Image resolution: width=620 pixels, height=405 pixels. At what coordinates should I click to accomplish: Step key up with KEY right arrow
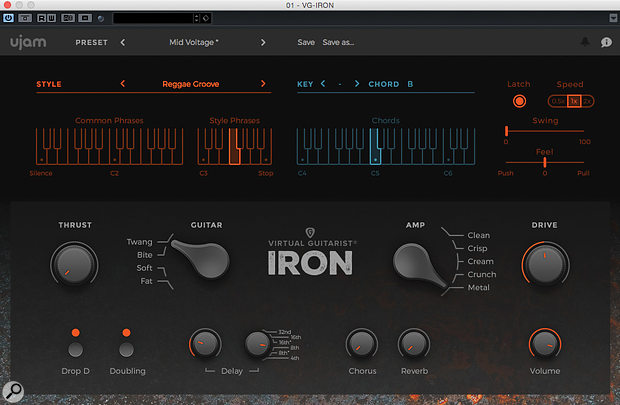(x=357, y=84)
